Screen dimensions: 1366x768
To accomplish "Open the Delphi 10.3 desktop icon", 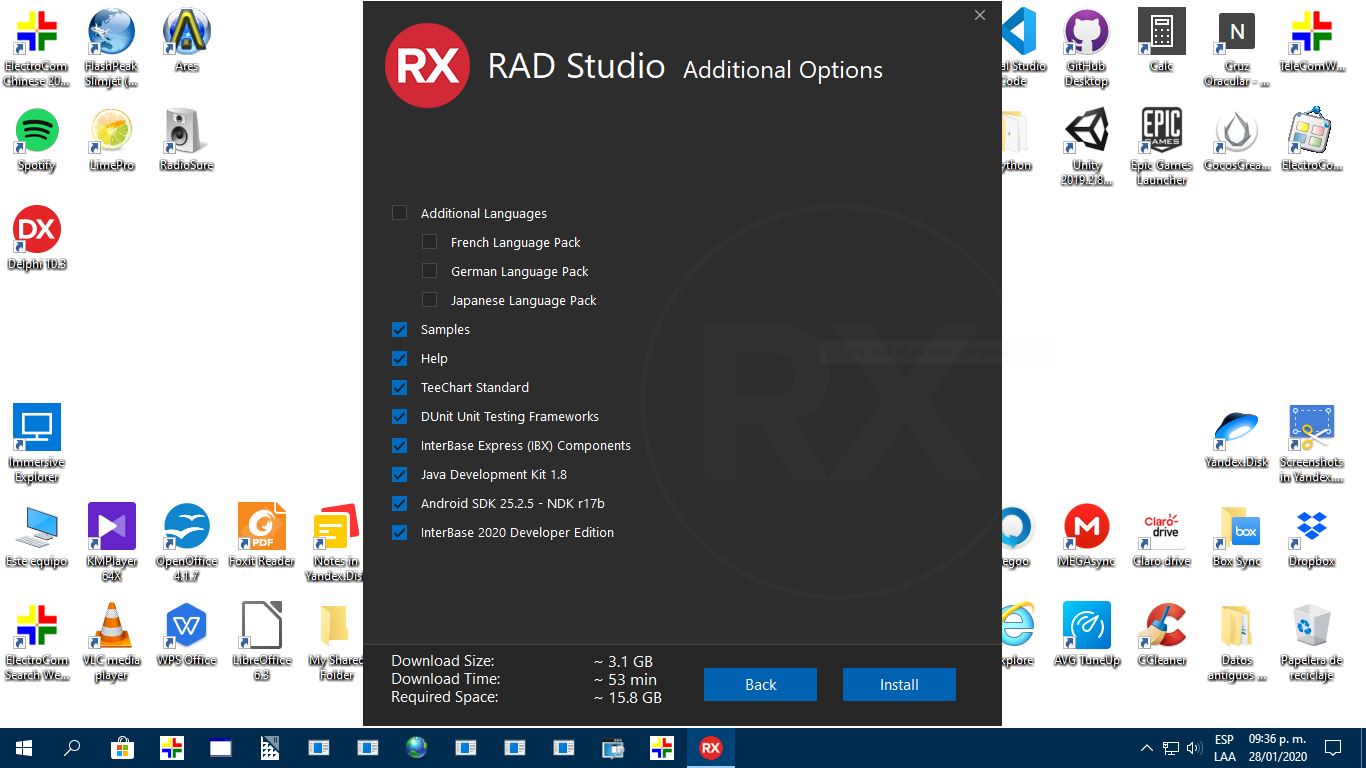I will click(37, 232).
